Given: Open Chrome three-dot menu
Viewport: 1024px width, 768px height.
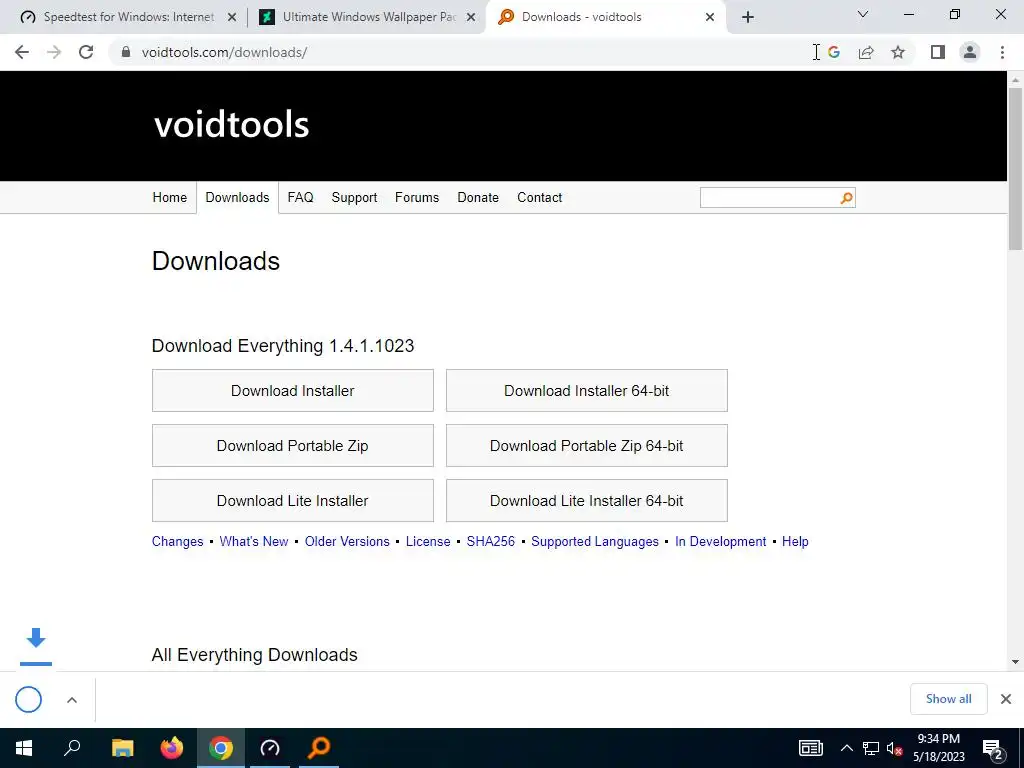Looking at the screenshot, I should click(1002, 52).
